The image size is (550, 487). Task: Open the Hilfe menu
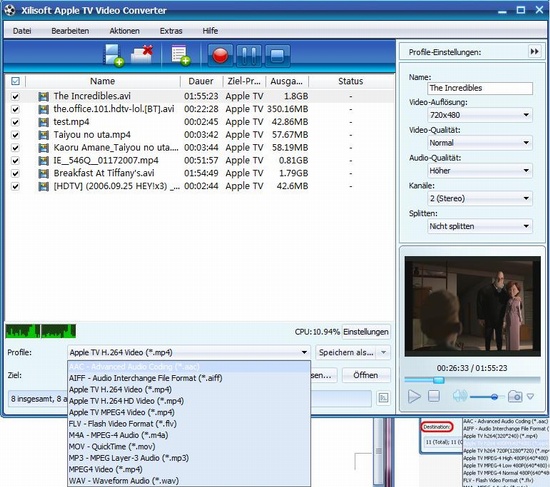point(210,31)
